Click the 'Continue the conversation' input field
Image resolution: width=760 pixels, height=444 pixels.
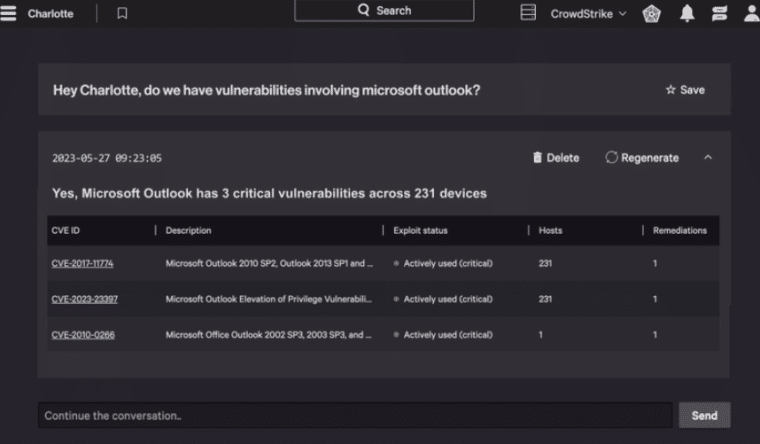coord(355,415)
